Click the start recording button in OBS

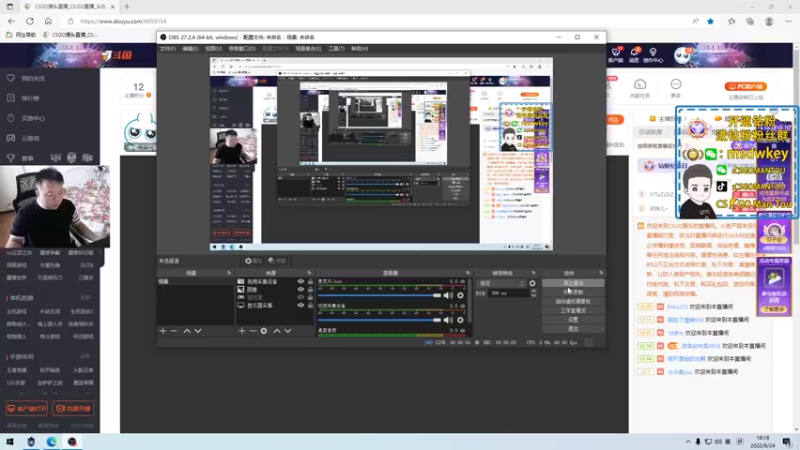pyautogui.click(x=573, y=292)
